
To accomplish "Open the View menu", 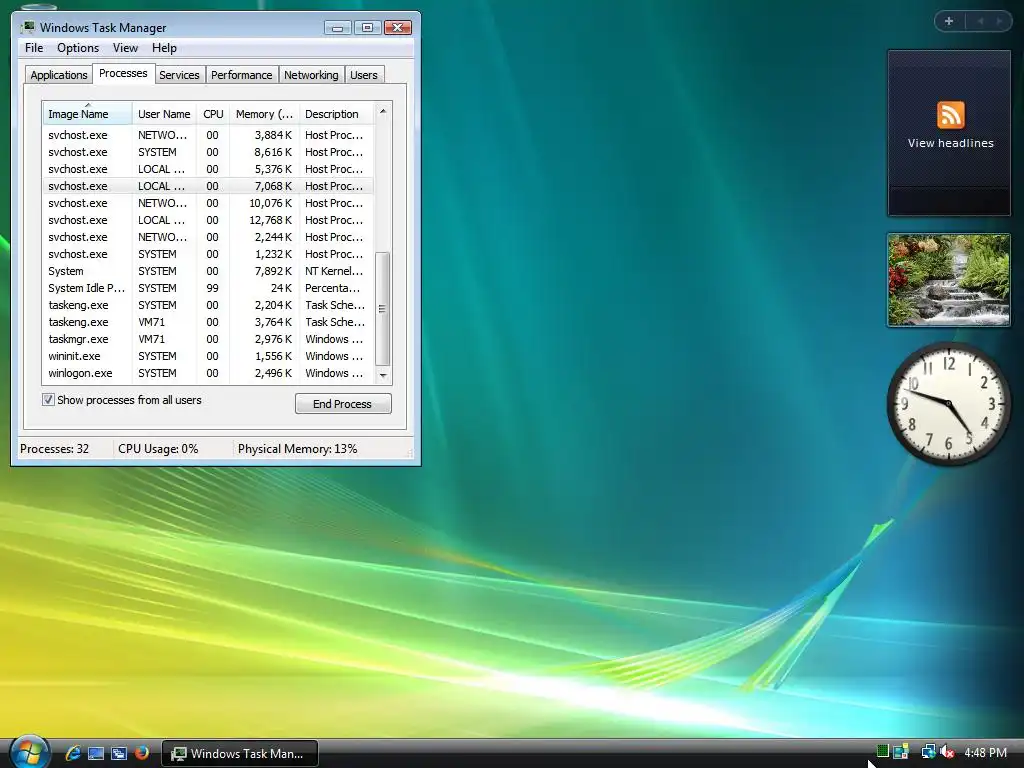I will [x=125, y=48].
